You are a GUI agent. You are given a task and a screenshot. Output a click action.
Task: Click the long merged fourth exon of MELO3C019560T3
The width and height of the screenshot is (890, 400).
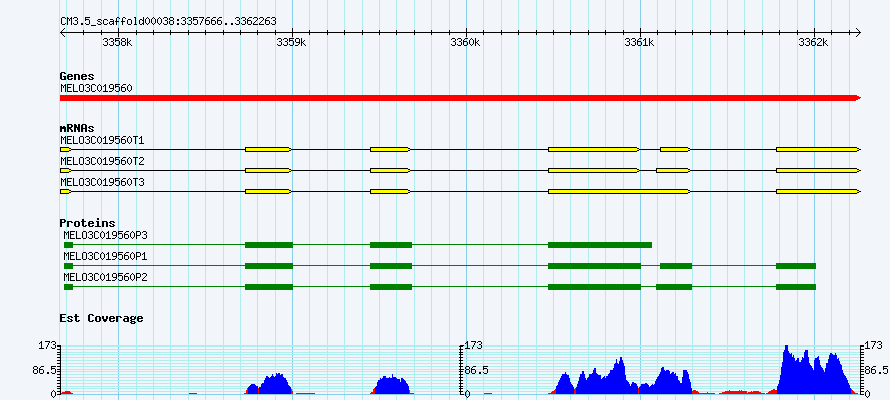(619, 192)
